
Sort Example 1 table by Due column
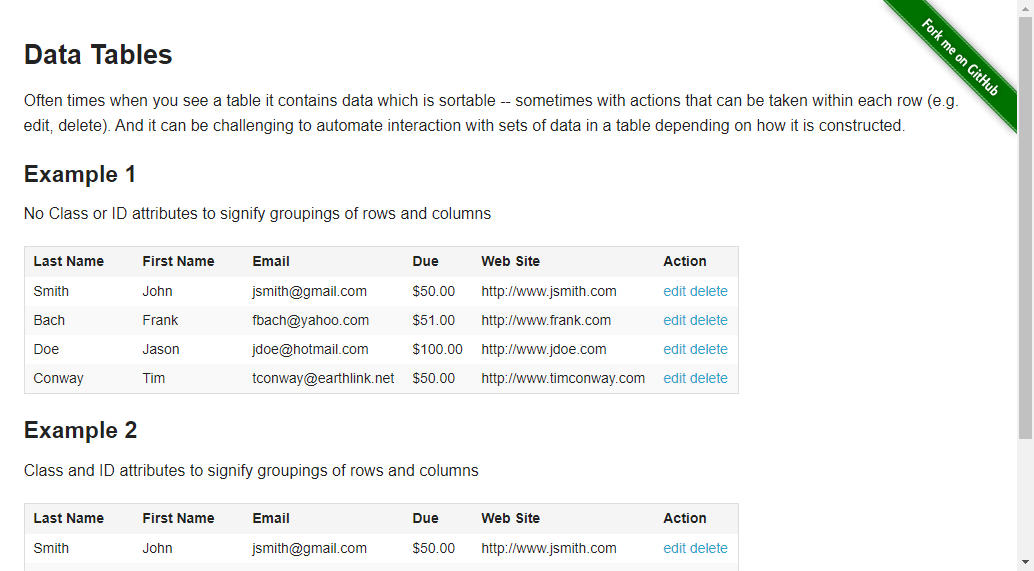pyautogui.click(x=425, y=261)
